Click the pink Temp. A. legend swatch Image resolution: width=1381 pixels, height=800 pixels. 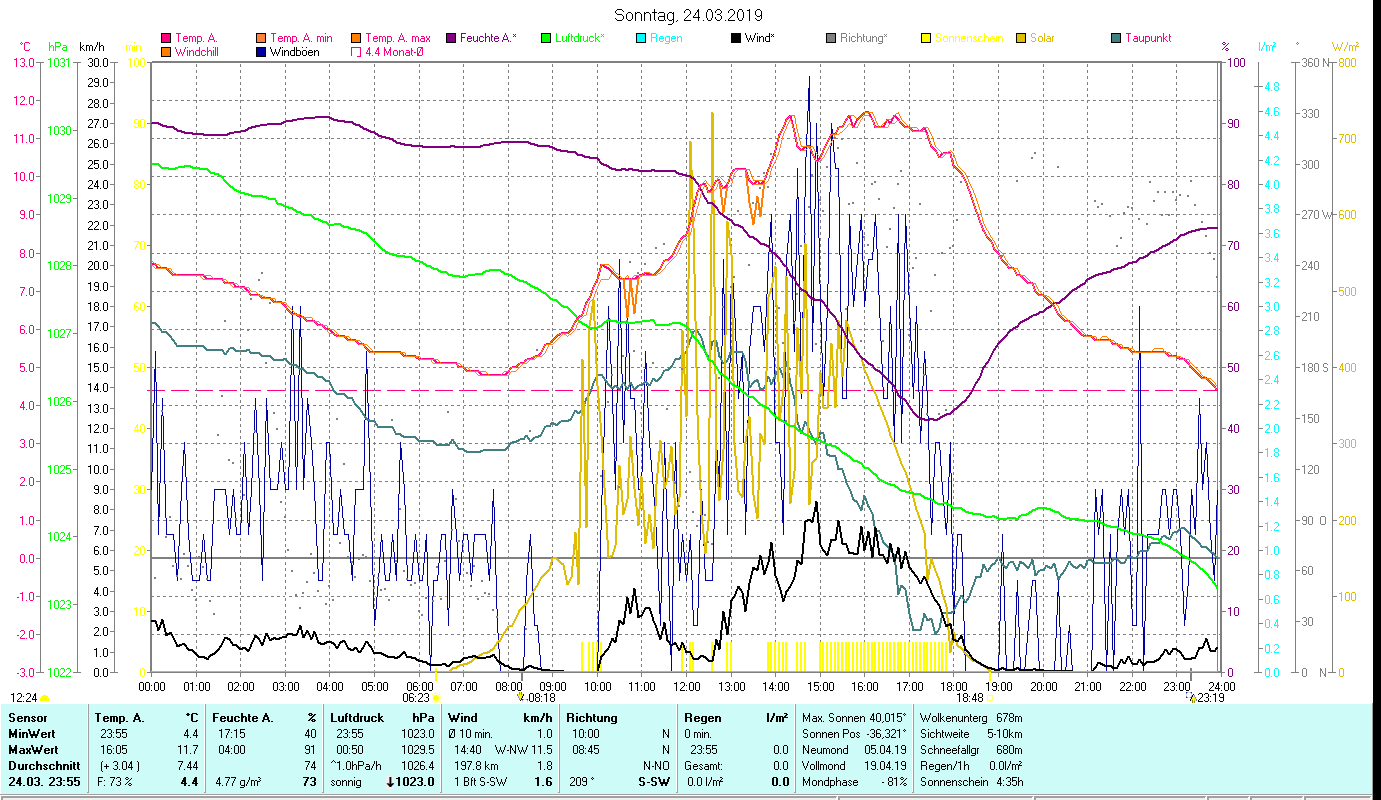[x=166, y=38]
